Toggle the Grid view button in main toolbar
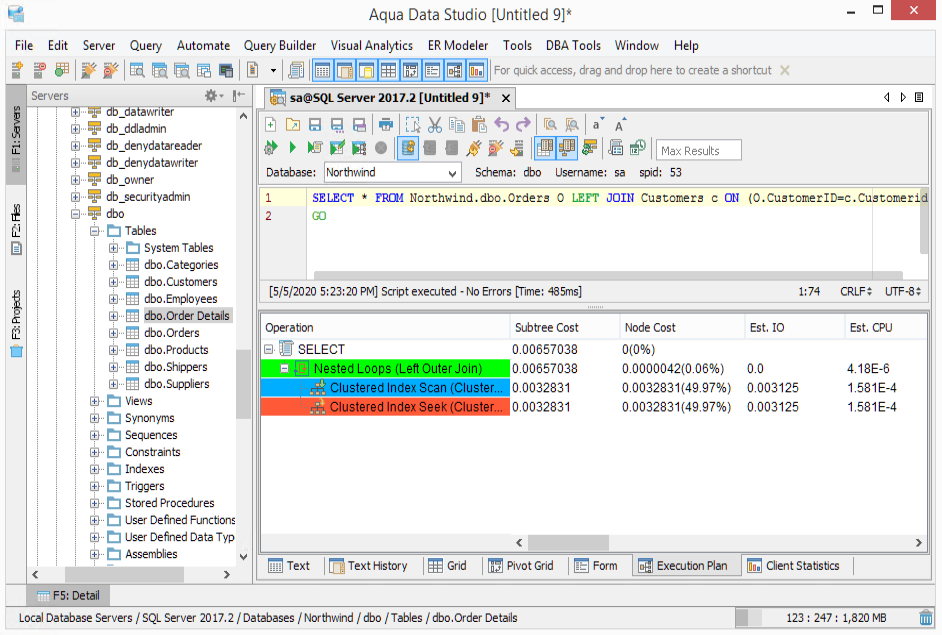This screenshot has width=942, height=635. [388, 70]
